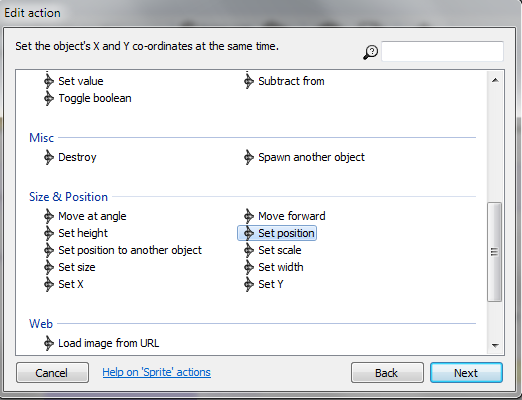
Task: Choose the Set scale action icon
Action: click(249, 250)
